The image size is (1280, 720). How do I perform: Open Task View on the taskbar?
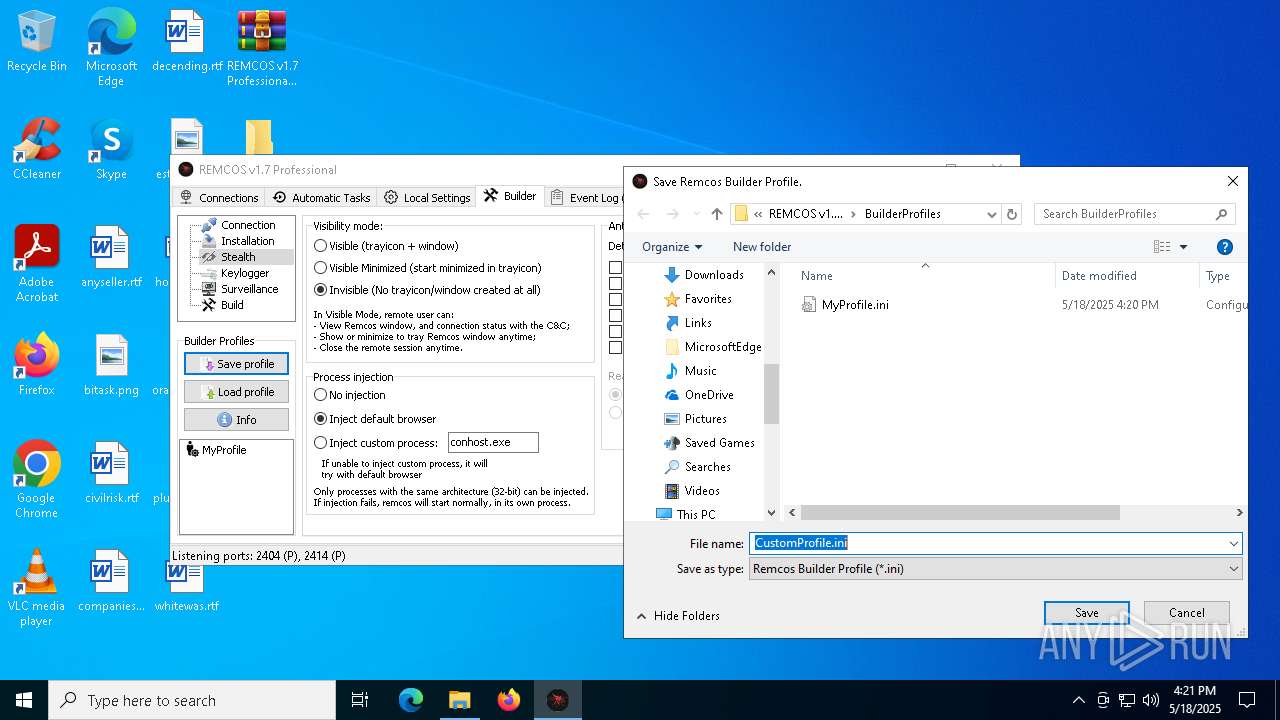(360, 700)
